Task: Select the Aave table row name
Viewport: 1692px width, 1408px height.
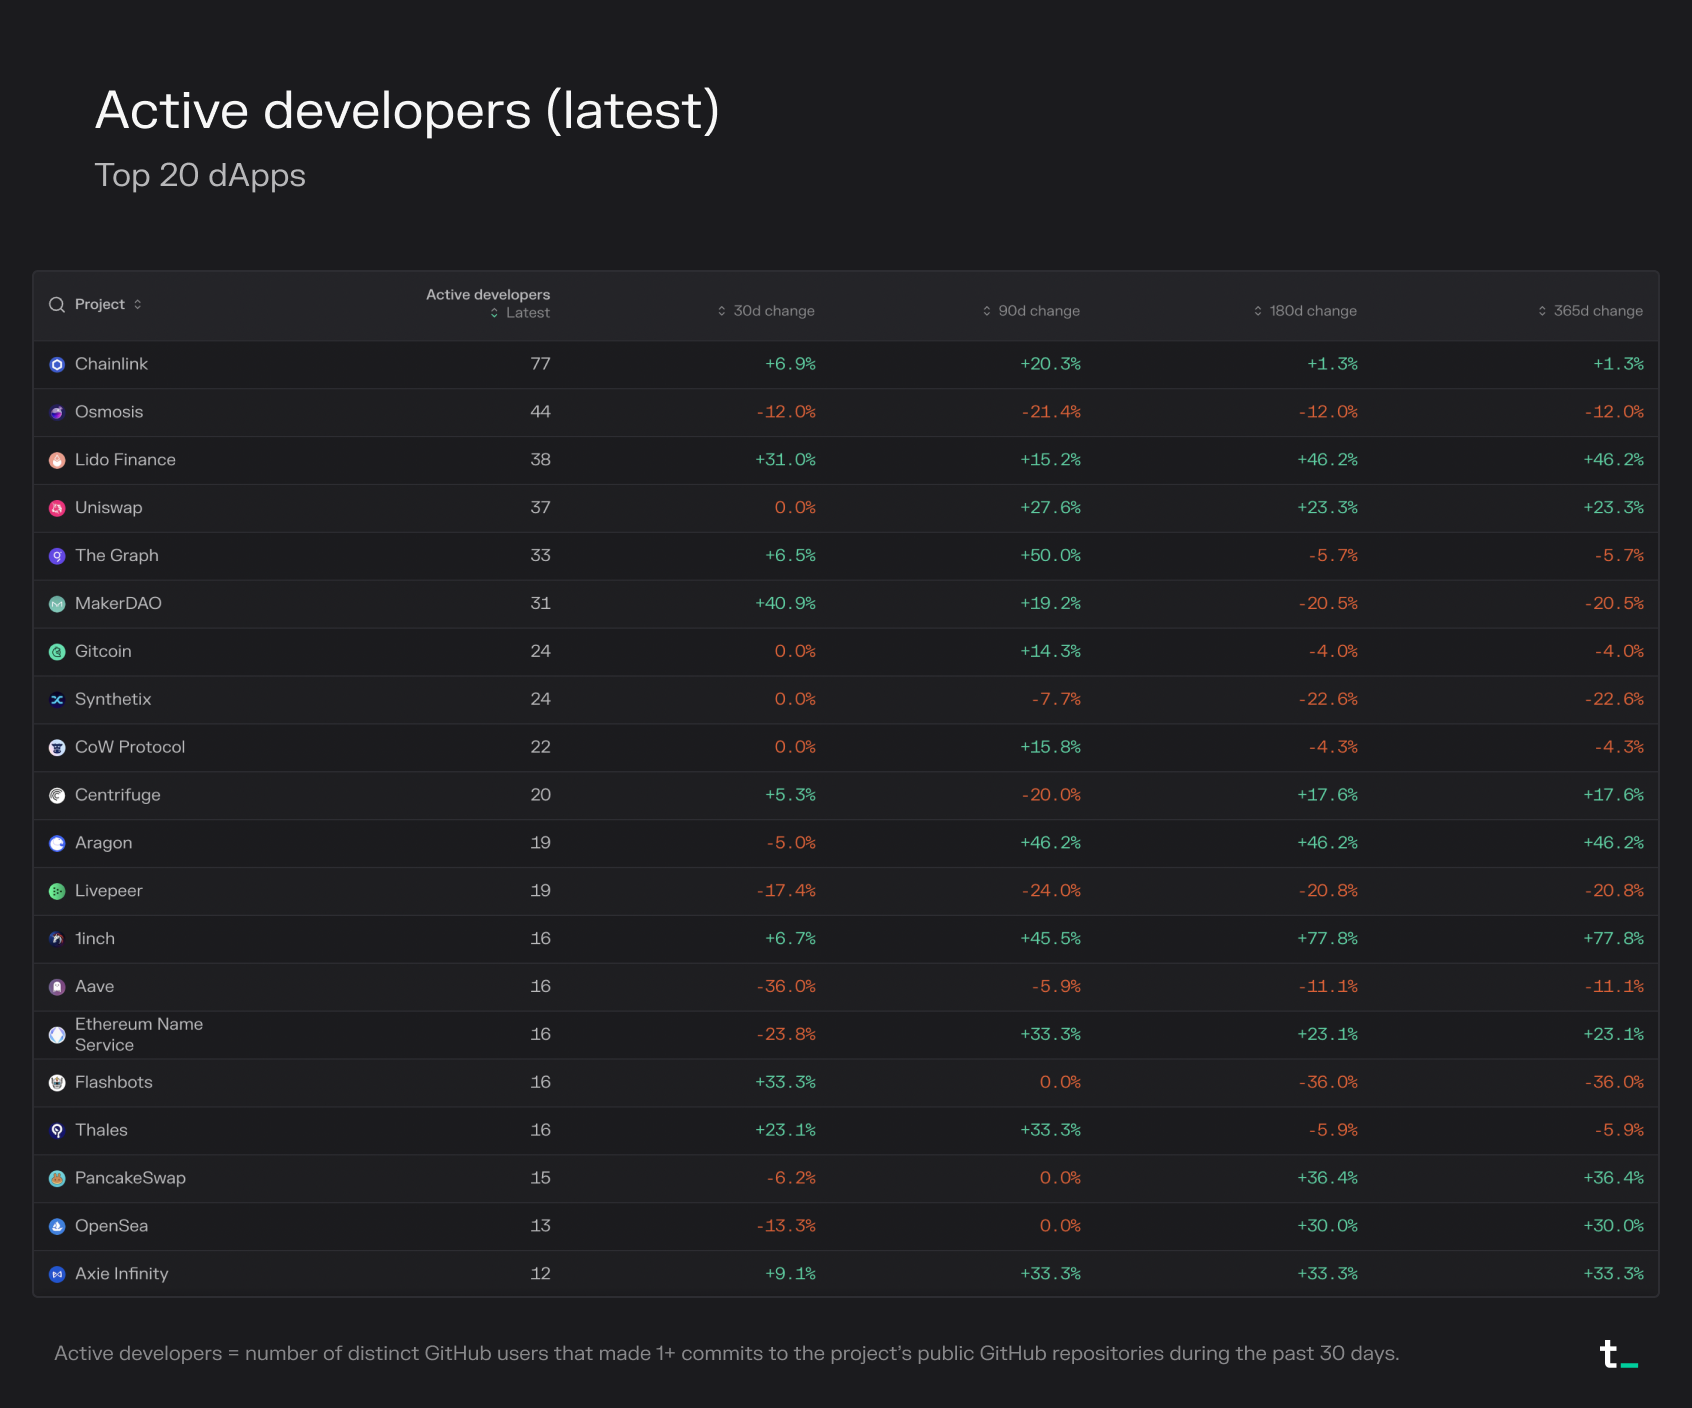Action: coord(94,987)
